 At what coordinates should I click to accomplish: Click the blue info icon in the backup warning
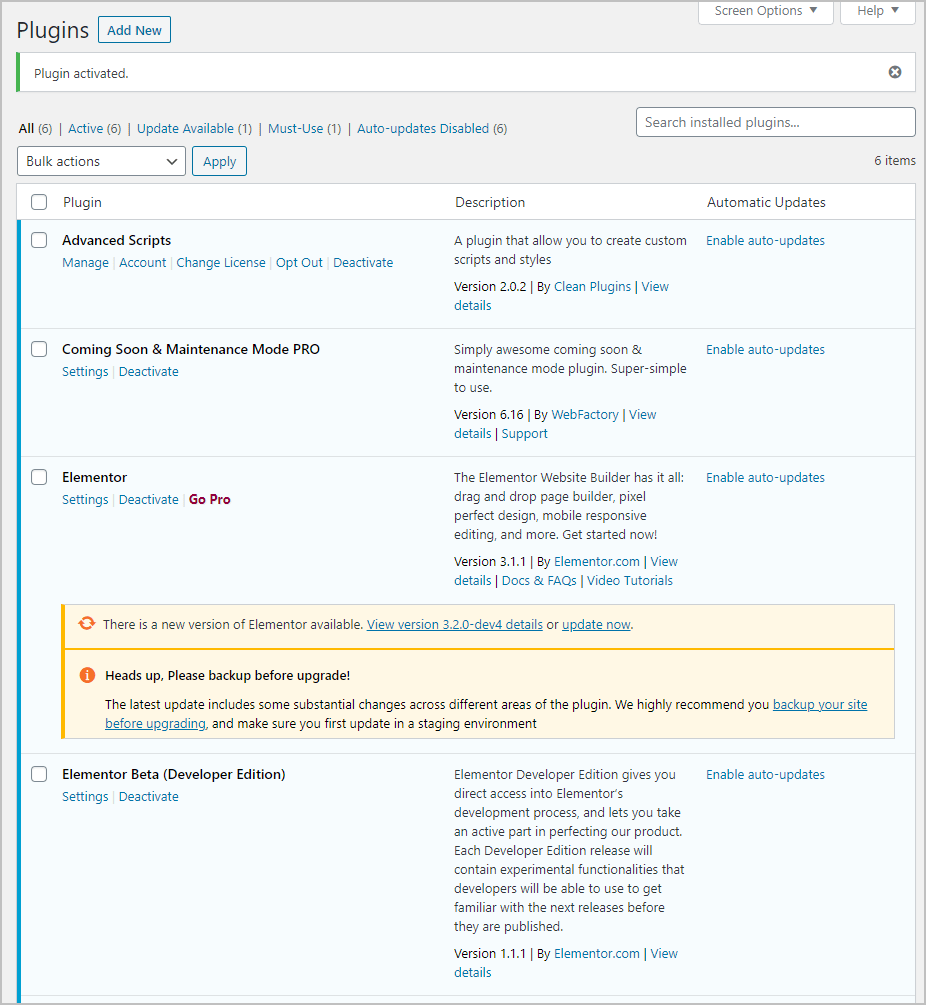click(x=86, y=675)
